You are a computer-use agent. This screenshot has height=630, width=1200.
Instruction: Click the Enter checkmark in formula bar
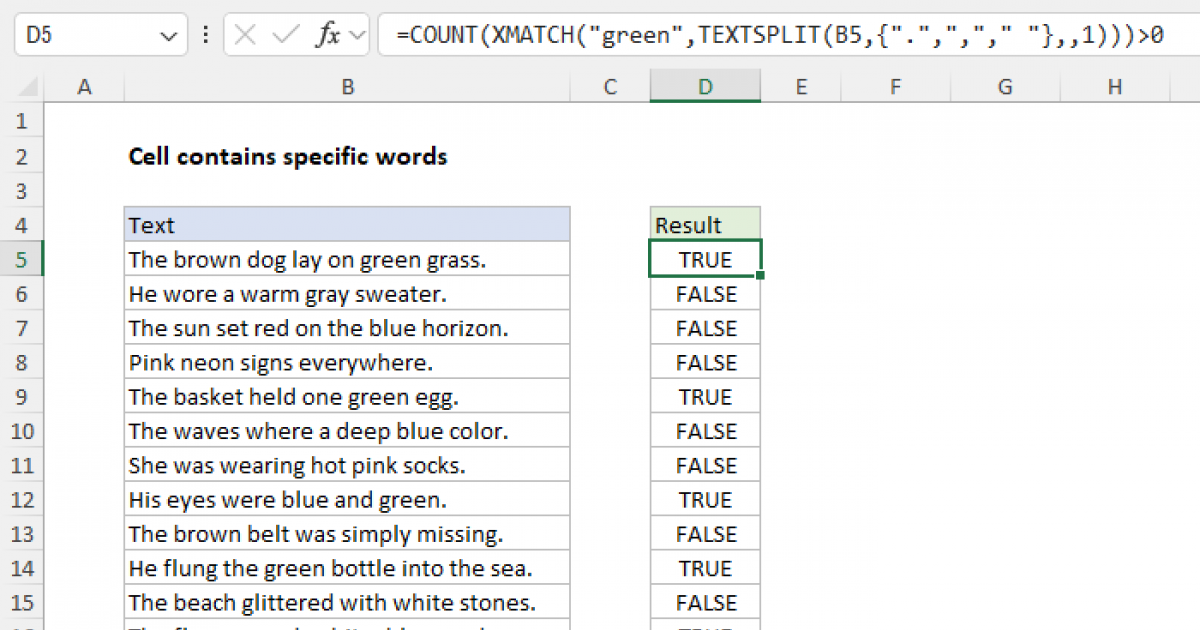click(x=286, y=36)
